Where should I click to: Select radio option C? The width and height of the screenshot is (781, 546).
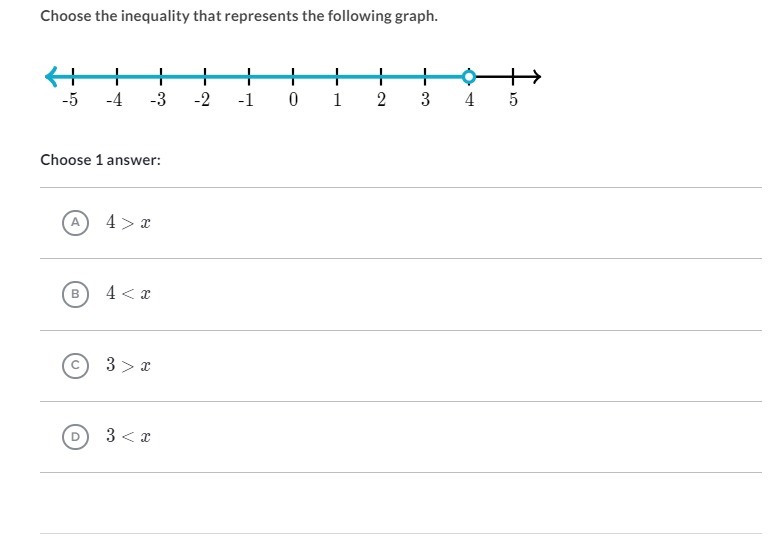pos(75,366)
